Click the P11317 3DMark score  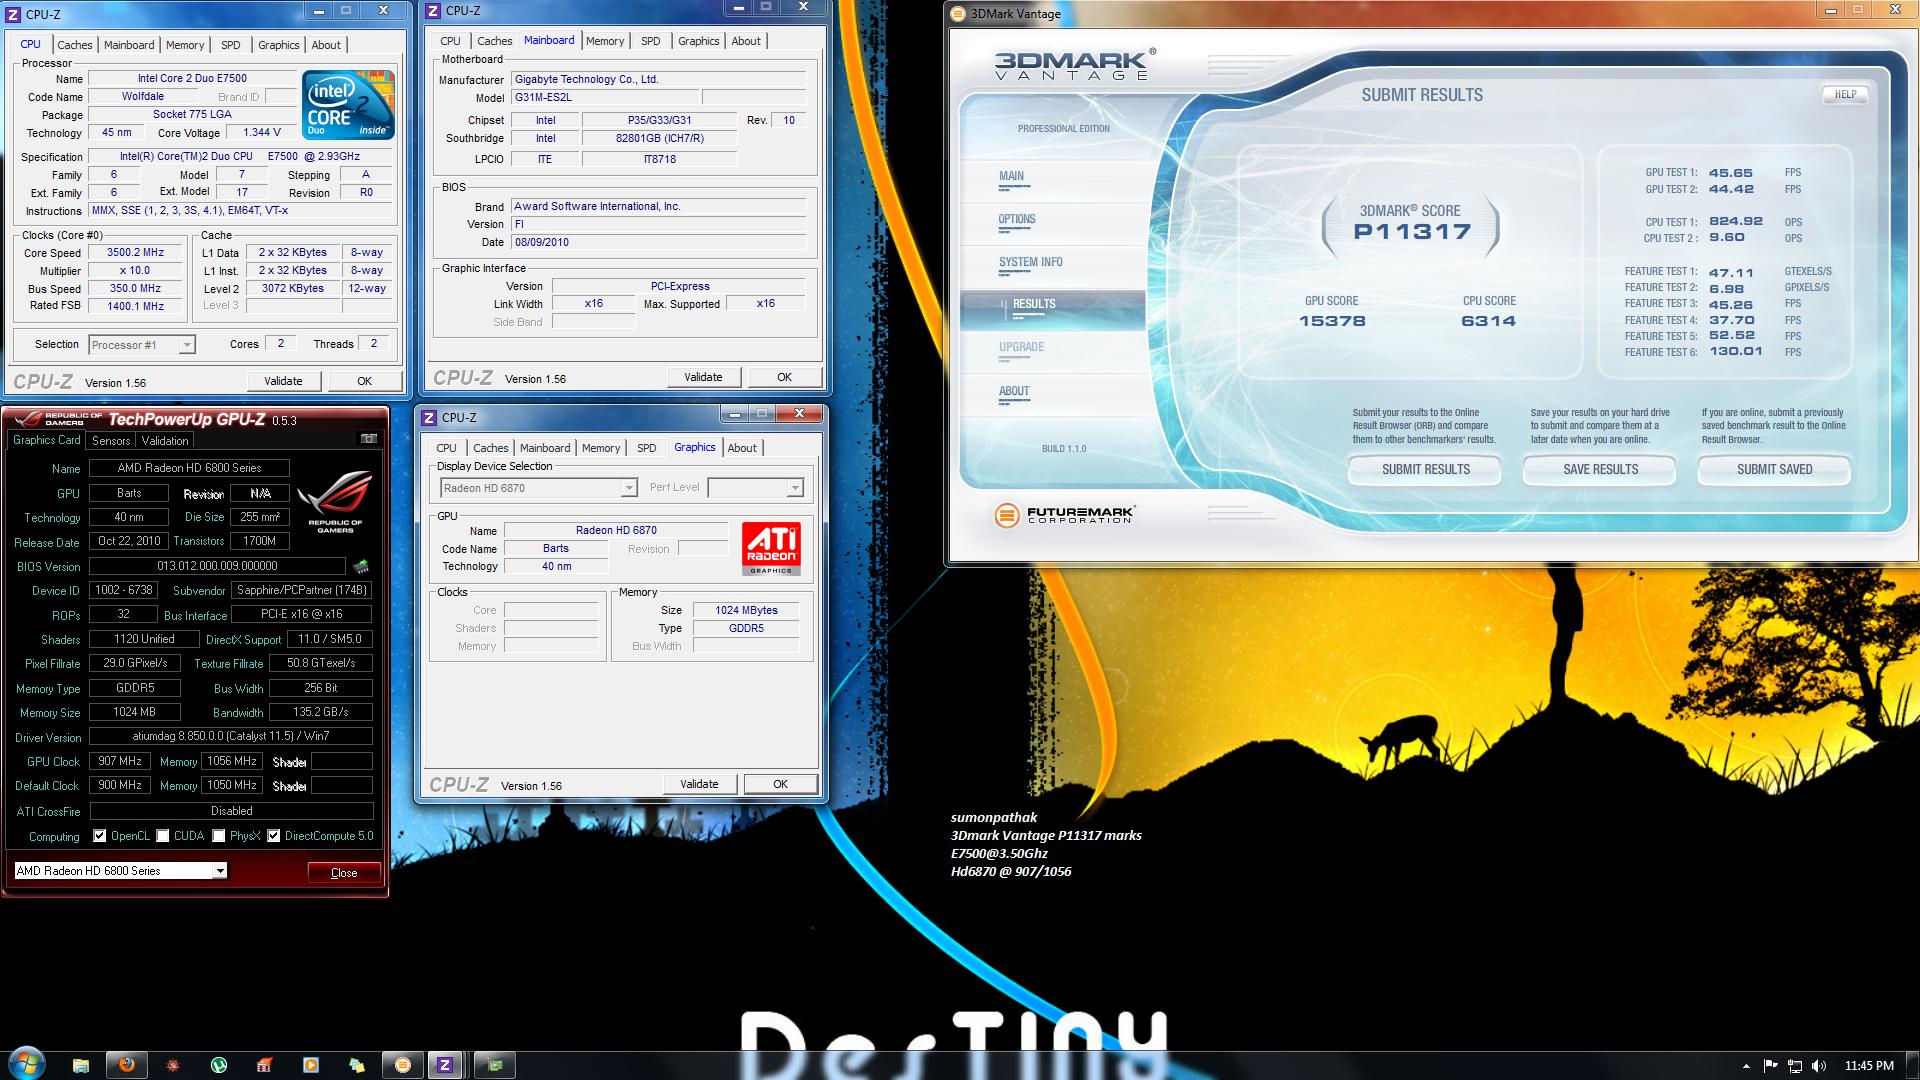(1412, 232)
